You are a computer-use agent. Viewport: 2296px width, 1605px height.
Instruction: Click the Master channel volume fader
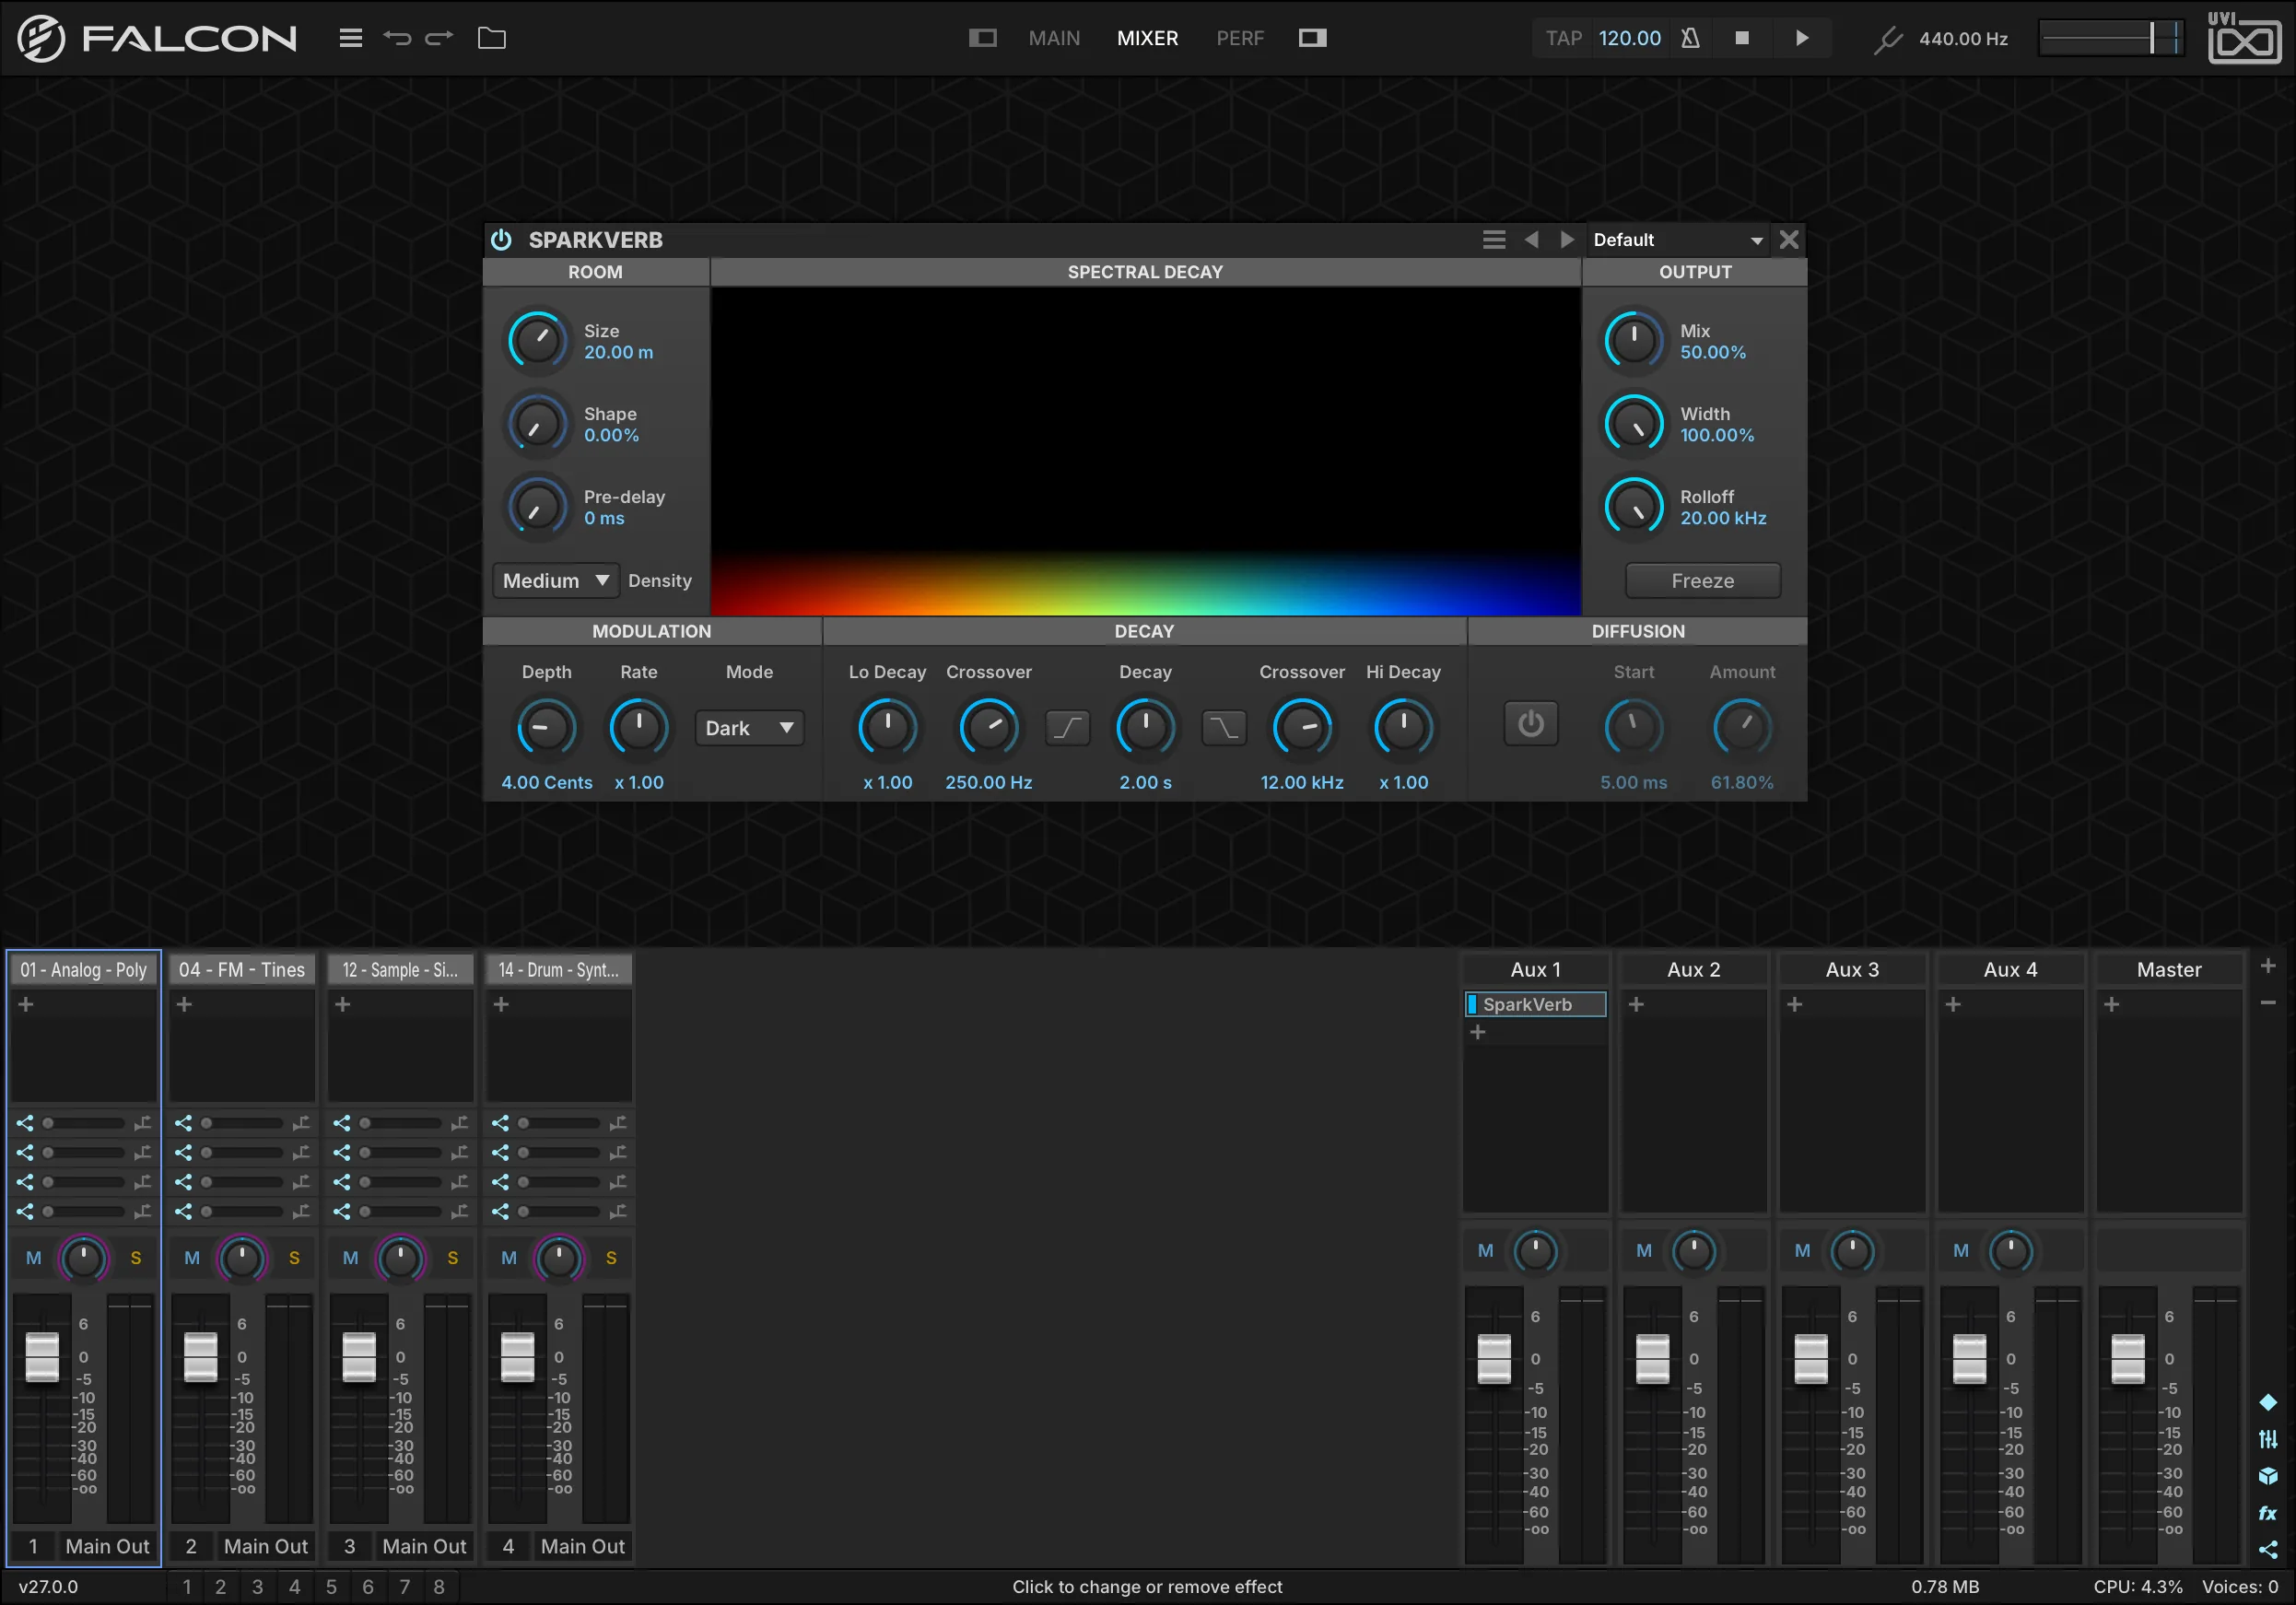(2127, 1359)
